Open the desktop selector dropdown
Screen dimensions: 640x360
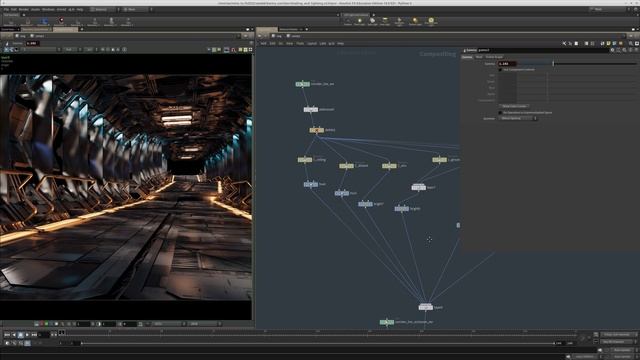[104, 9]
